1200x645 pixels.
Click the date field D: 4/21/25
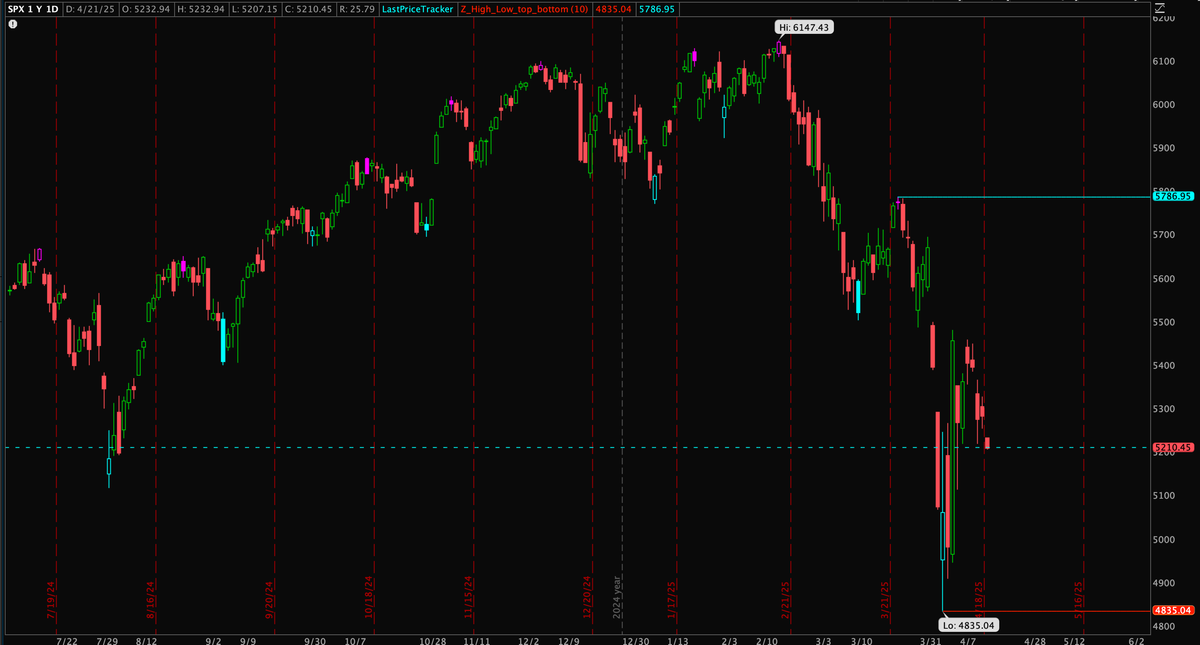point(90,8)
